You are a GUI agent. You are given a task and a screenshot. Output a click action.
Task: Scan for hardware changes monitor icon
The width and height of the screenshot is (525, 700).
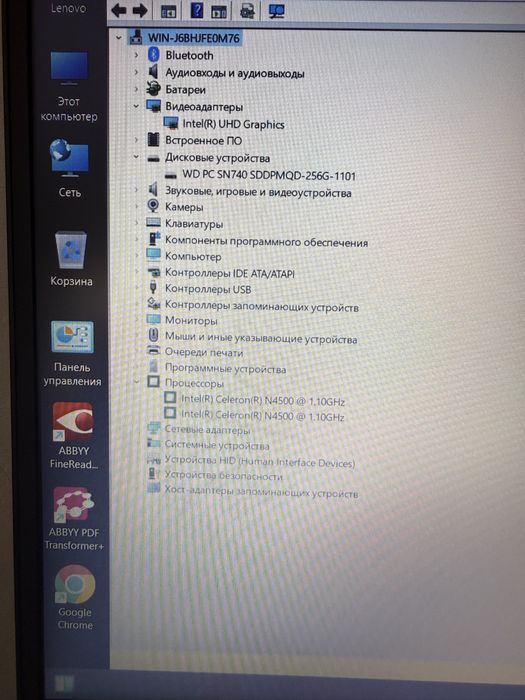click(277, 10)
